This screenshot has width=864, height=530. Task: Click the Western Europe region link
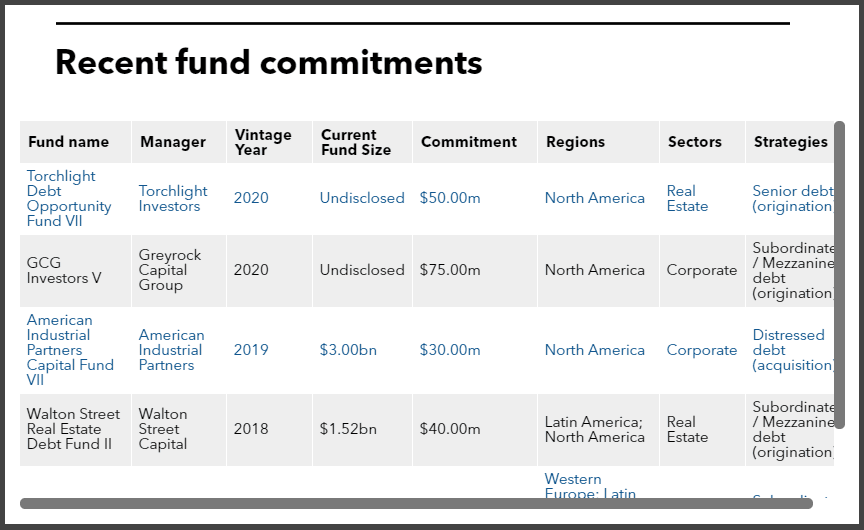(x=590, y=486)
